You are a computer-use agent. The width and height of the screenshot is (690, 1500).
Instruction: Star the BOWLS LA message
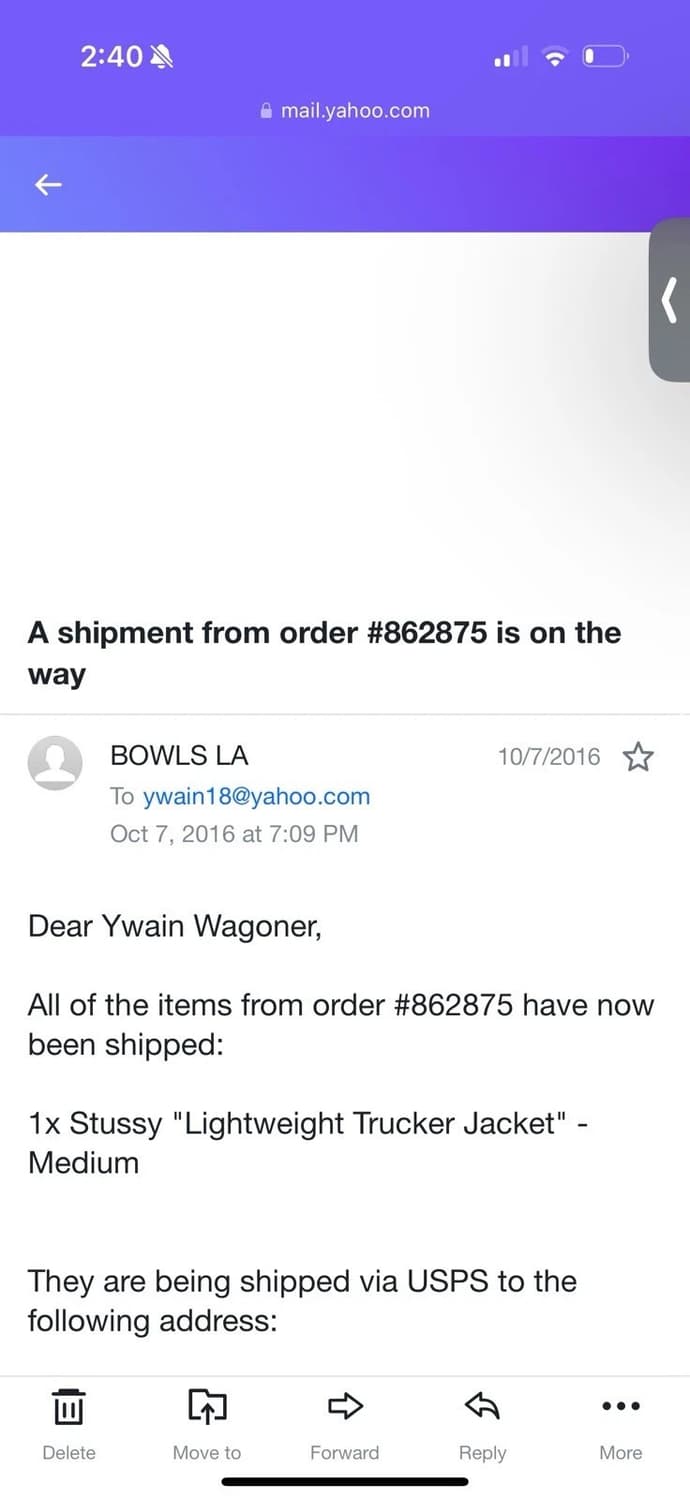coord(637,758)
